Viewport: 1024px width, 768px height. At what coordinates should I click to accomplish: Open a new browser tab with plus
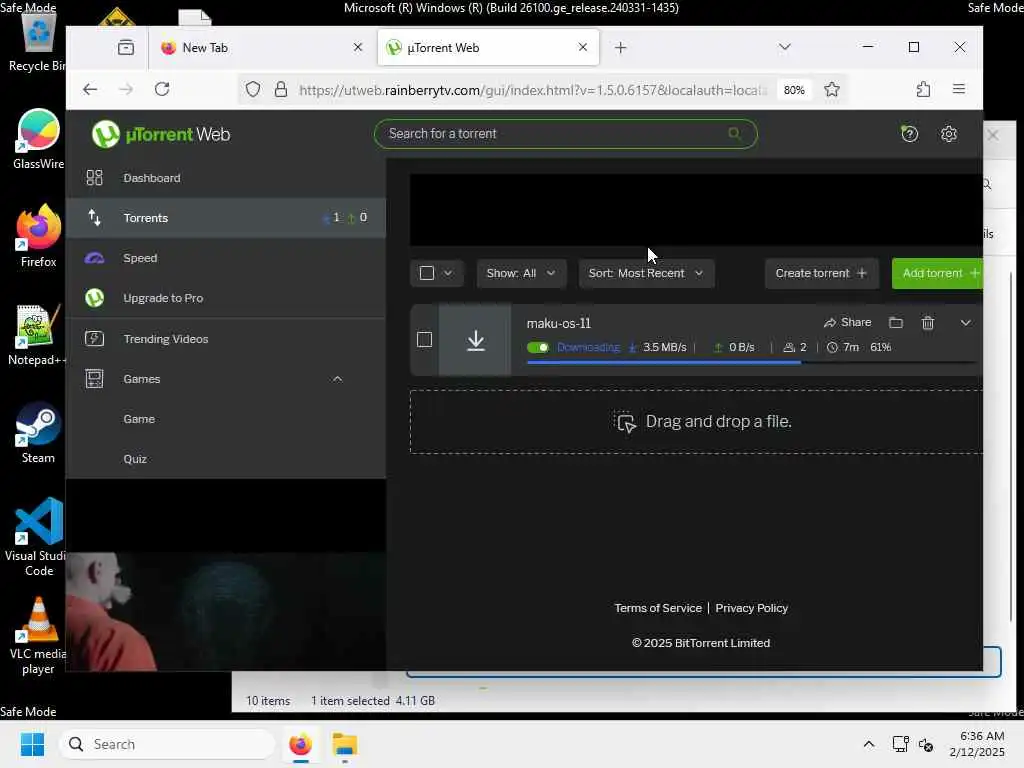point(620,48)
